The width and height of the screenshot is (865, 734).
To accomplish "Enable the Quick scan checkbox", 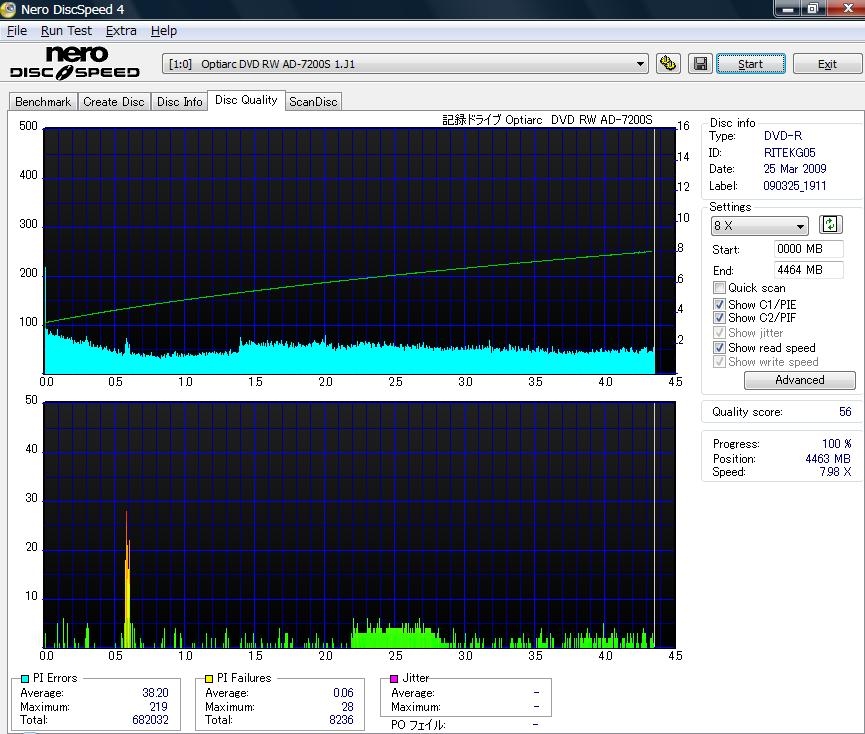I will pos(719,288).
